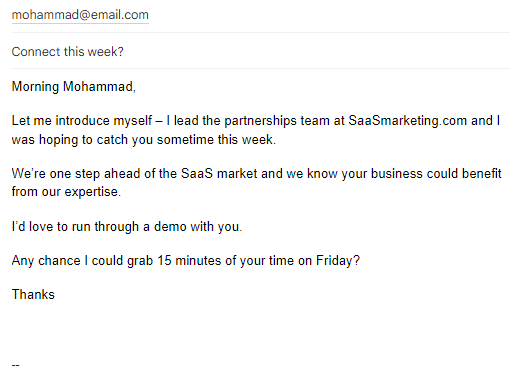
Task: Click the words '15 minutes' in the body
Action: [190, 261]
